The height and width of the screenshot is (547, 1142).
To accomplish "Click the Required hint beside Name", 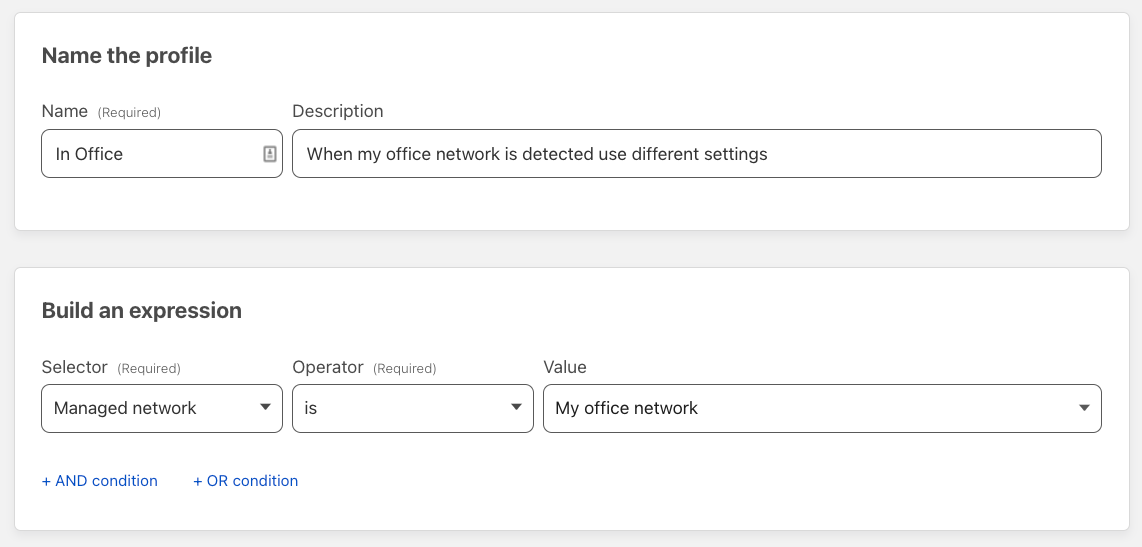I will pyautogui.click(x=129, y=113).
